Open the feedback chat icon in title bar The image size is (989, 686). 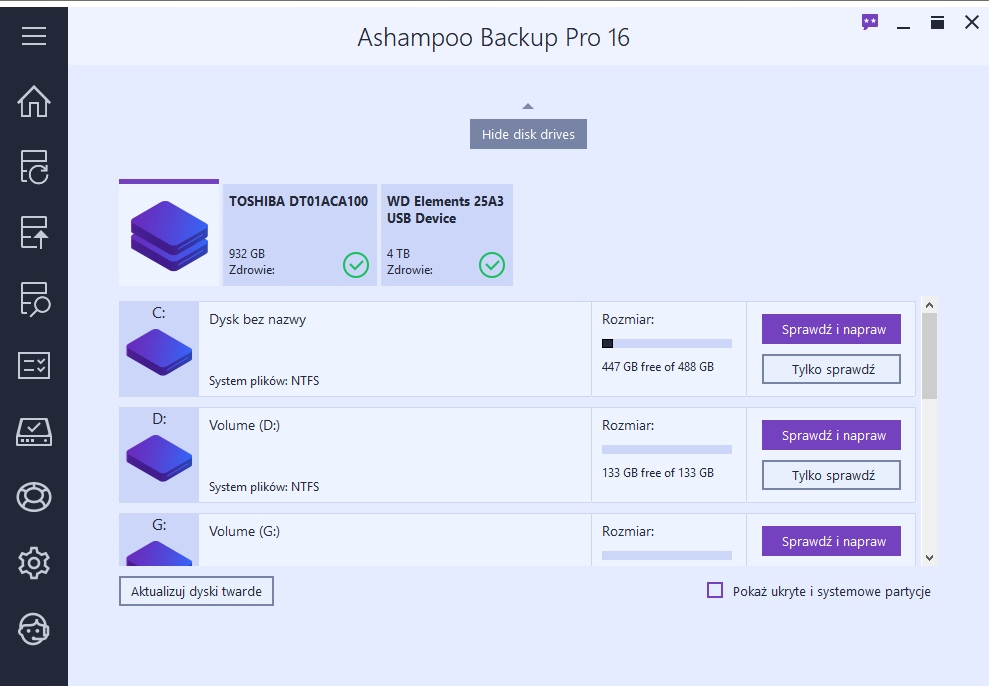tap(870, 22)
